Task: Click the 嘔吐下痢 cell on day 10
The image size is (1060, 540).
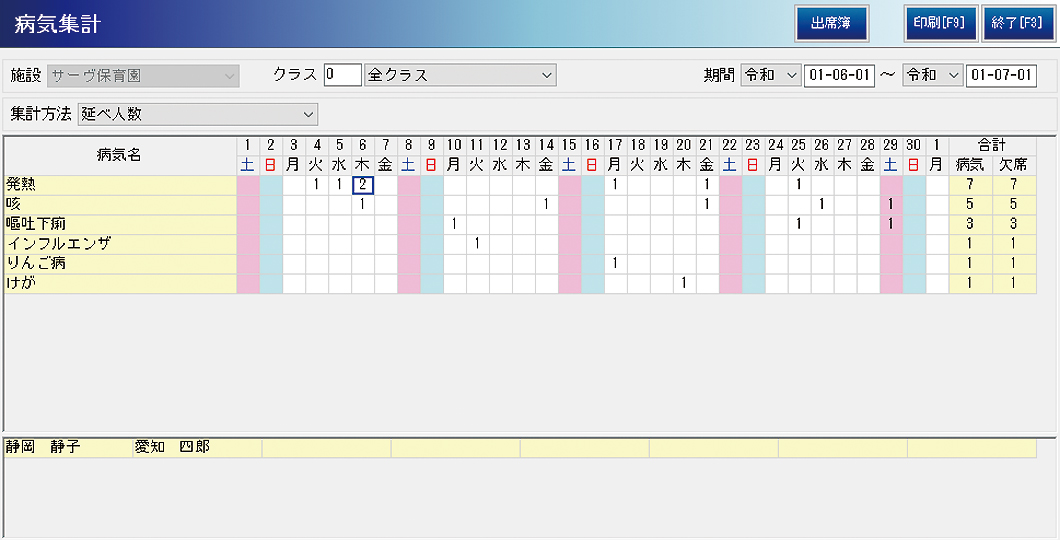Action: [454, 223]
